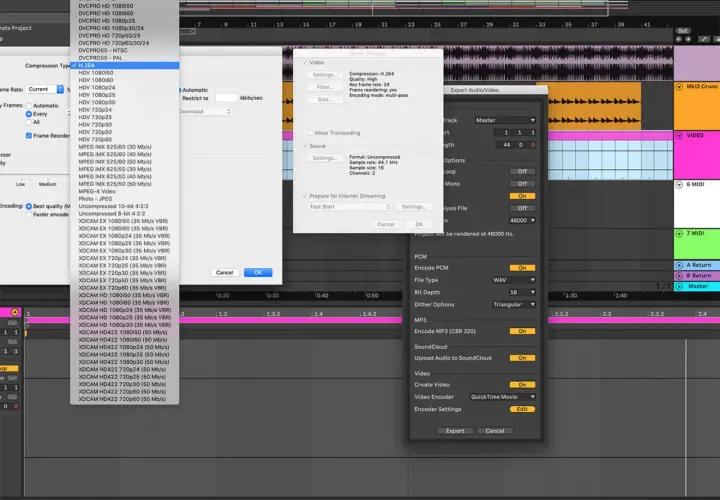The height and width of the screenshot is (500, 720).
Task: Choose DVCPRO50 - PAL compression type
Action: [x=124, y=58]
